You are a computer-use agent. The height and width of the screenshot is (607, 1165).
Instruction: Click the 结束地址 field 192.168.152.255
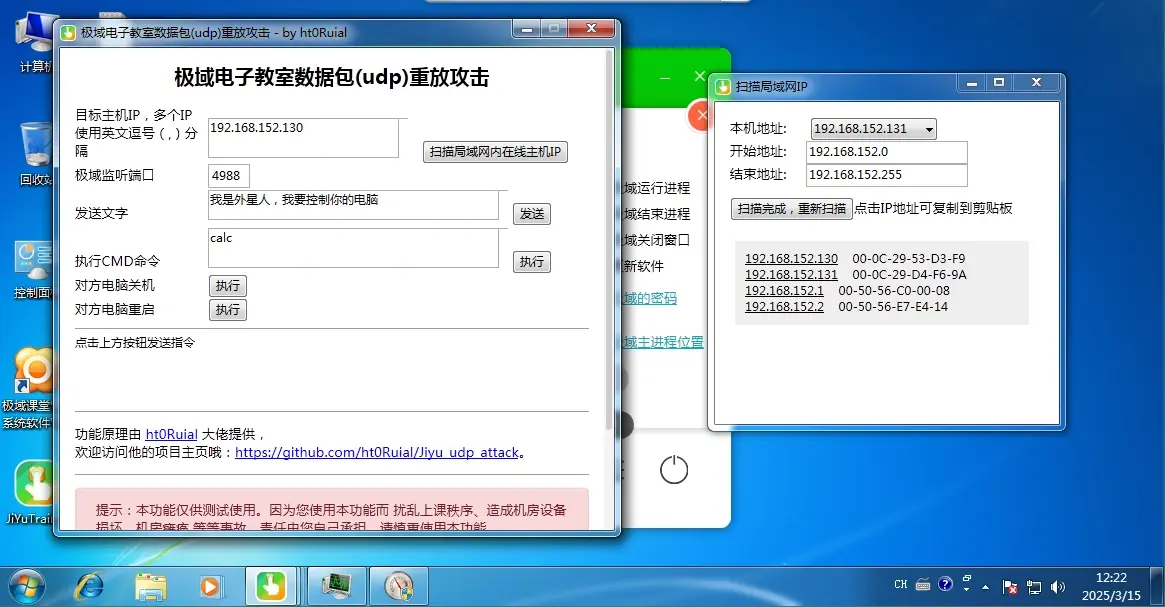(x=886, y=175)
